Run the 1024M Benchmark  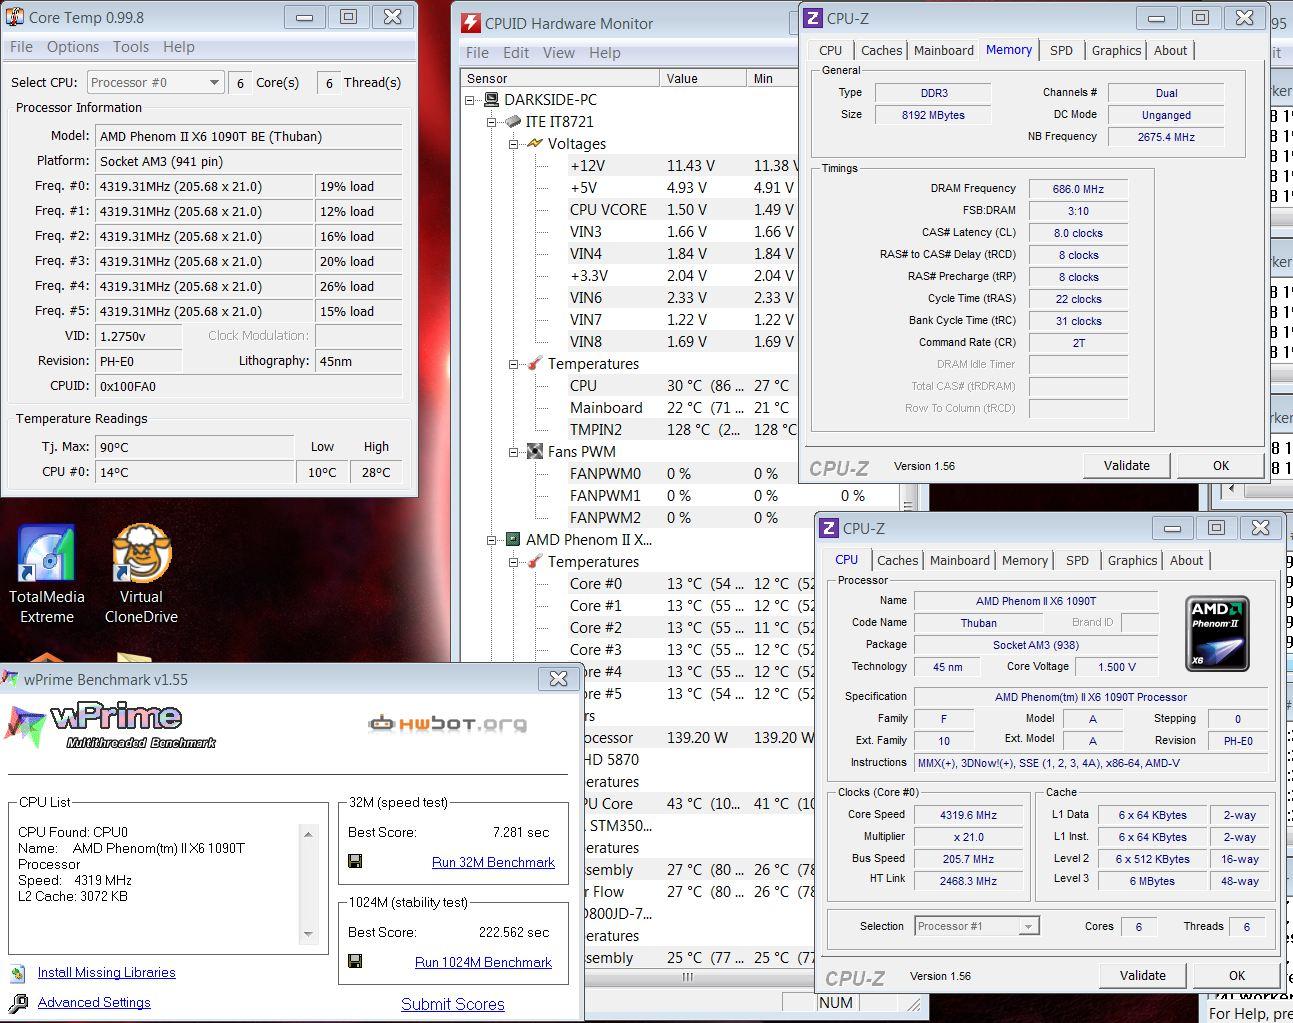(483, 962)
